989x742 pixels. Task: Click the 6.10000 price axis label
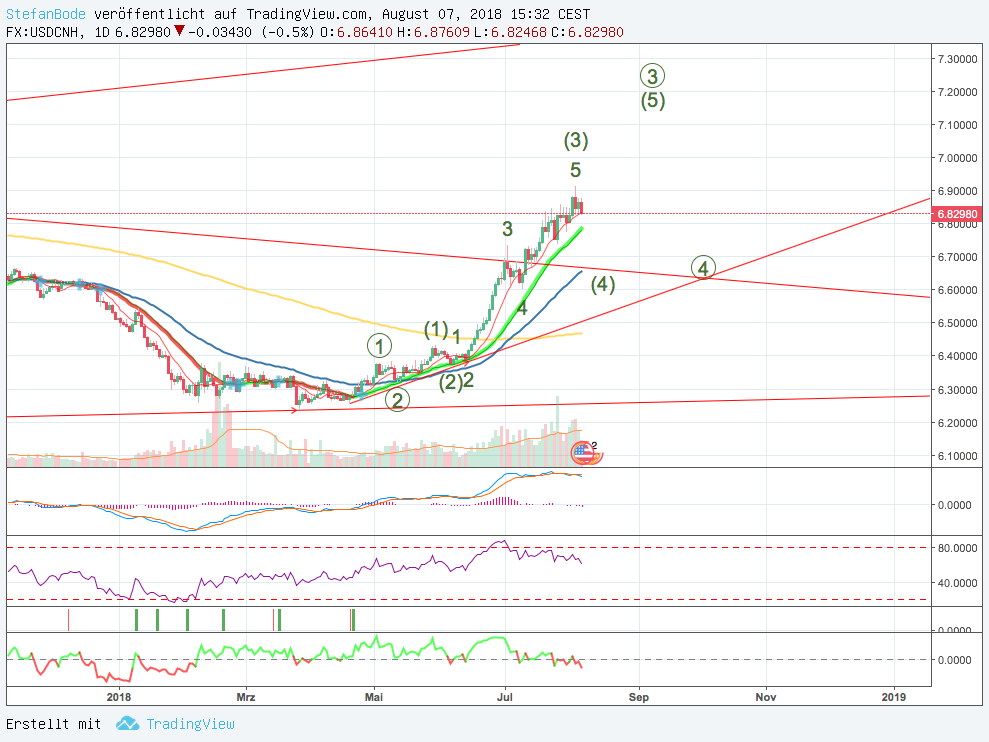(x=957, y=456)
